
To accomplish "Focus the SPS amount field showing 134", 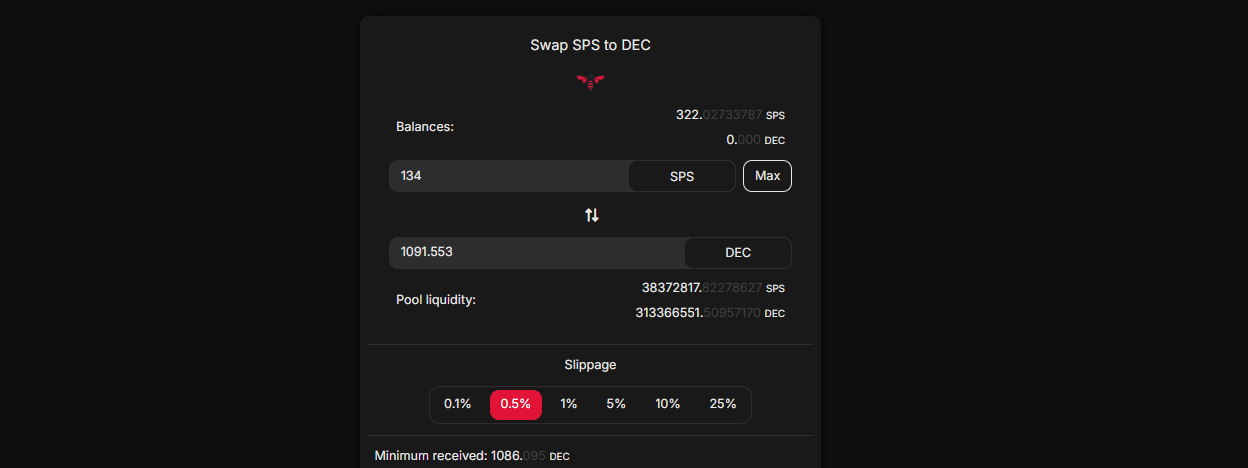I will coord(509,176).
